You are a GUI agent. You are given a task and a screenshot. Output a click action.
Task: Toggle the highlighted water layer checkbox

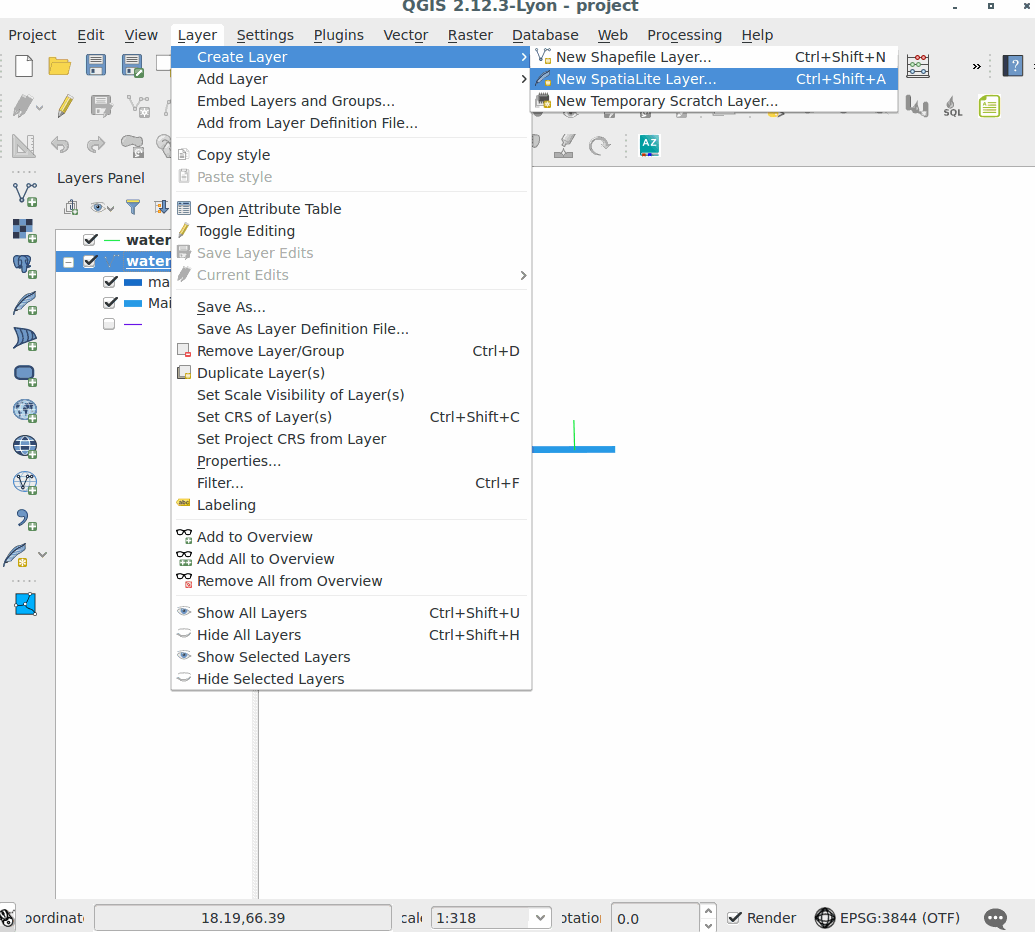click(x=90, y=261)
